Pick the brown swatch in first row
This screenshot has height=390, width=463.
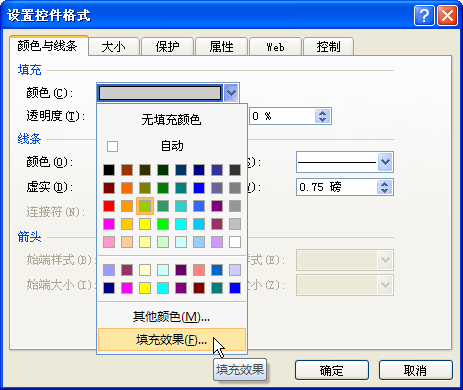click(x=127, y=170)
